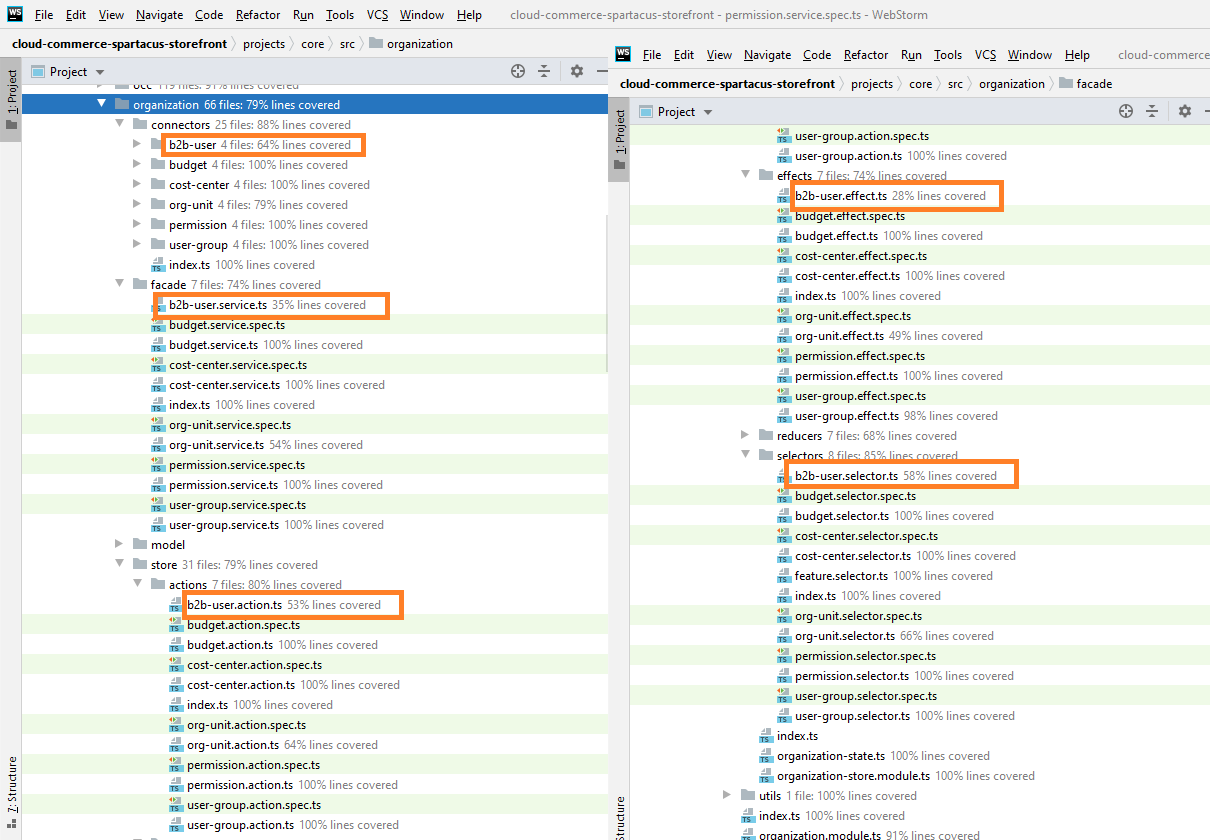This screenshot has width=1210, height=840.
Task: Click cloud-commerce-spartacus-storefront breadcrumb in left window
Action: [x=120, y=44]
